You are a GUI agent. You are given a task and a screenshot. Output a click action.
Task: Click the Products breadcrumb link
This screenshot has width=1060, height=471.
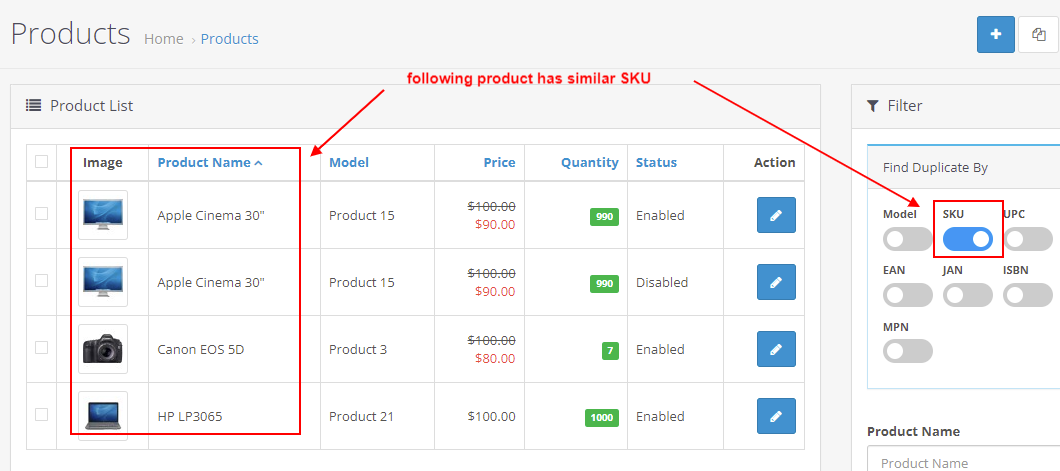pyautogui.click(x=229, y=39)
